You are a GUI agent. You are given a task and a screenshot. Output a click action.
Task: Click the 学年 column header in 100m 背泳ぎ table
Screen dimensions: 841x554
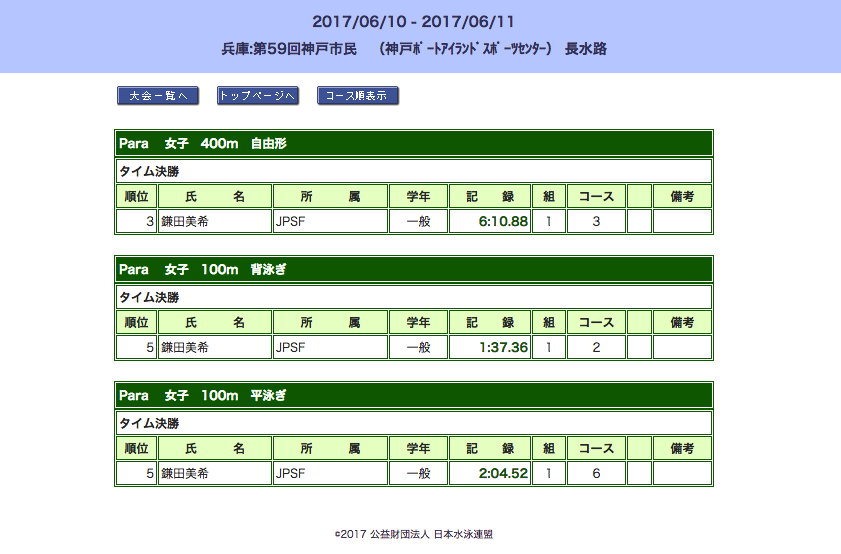point(418,322)
